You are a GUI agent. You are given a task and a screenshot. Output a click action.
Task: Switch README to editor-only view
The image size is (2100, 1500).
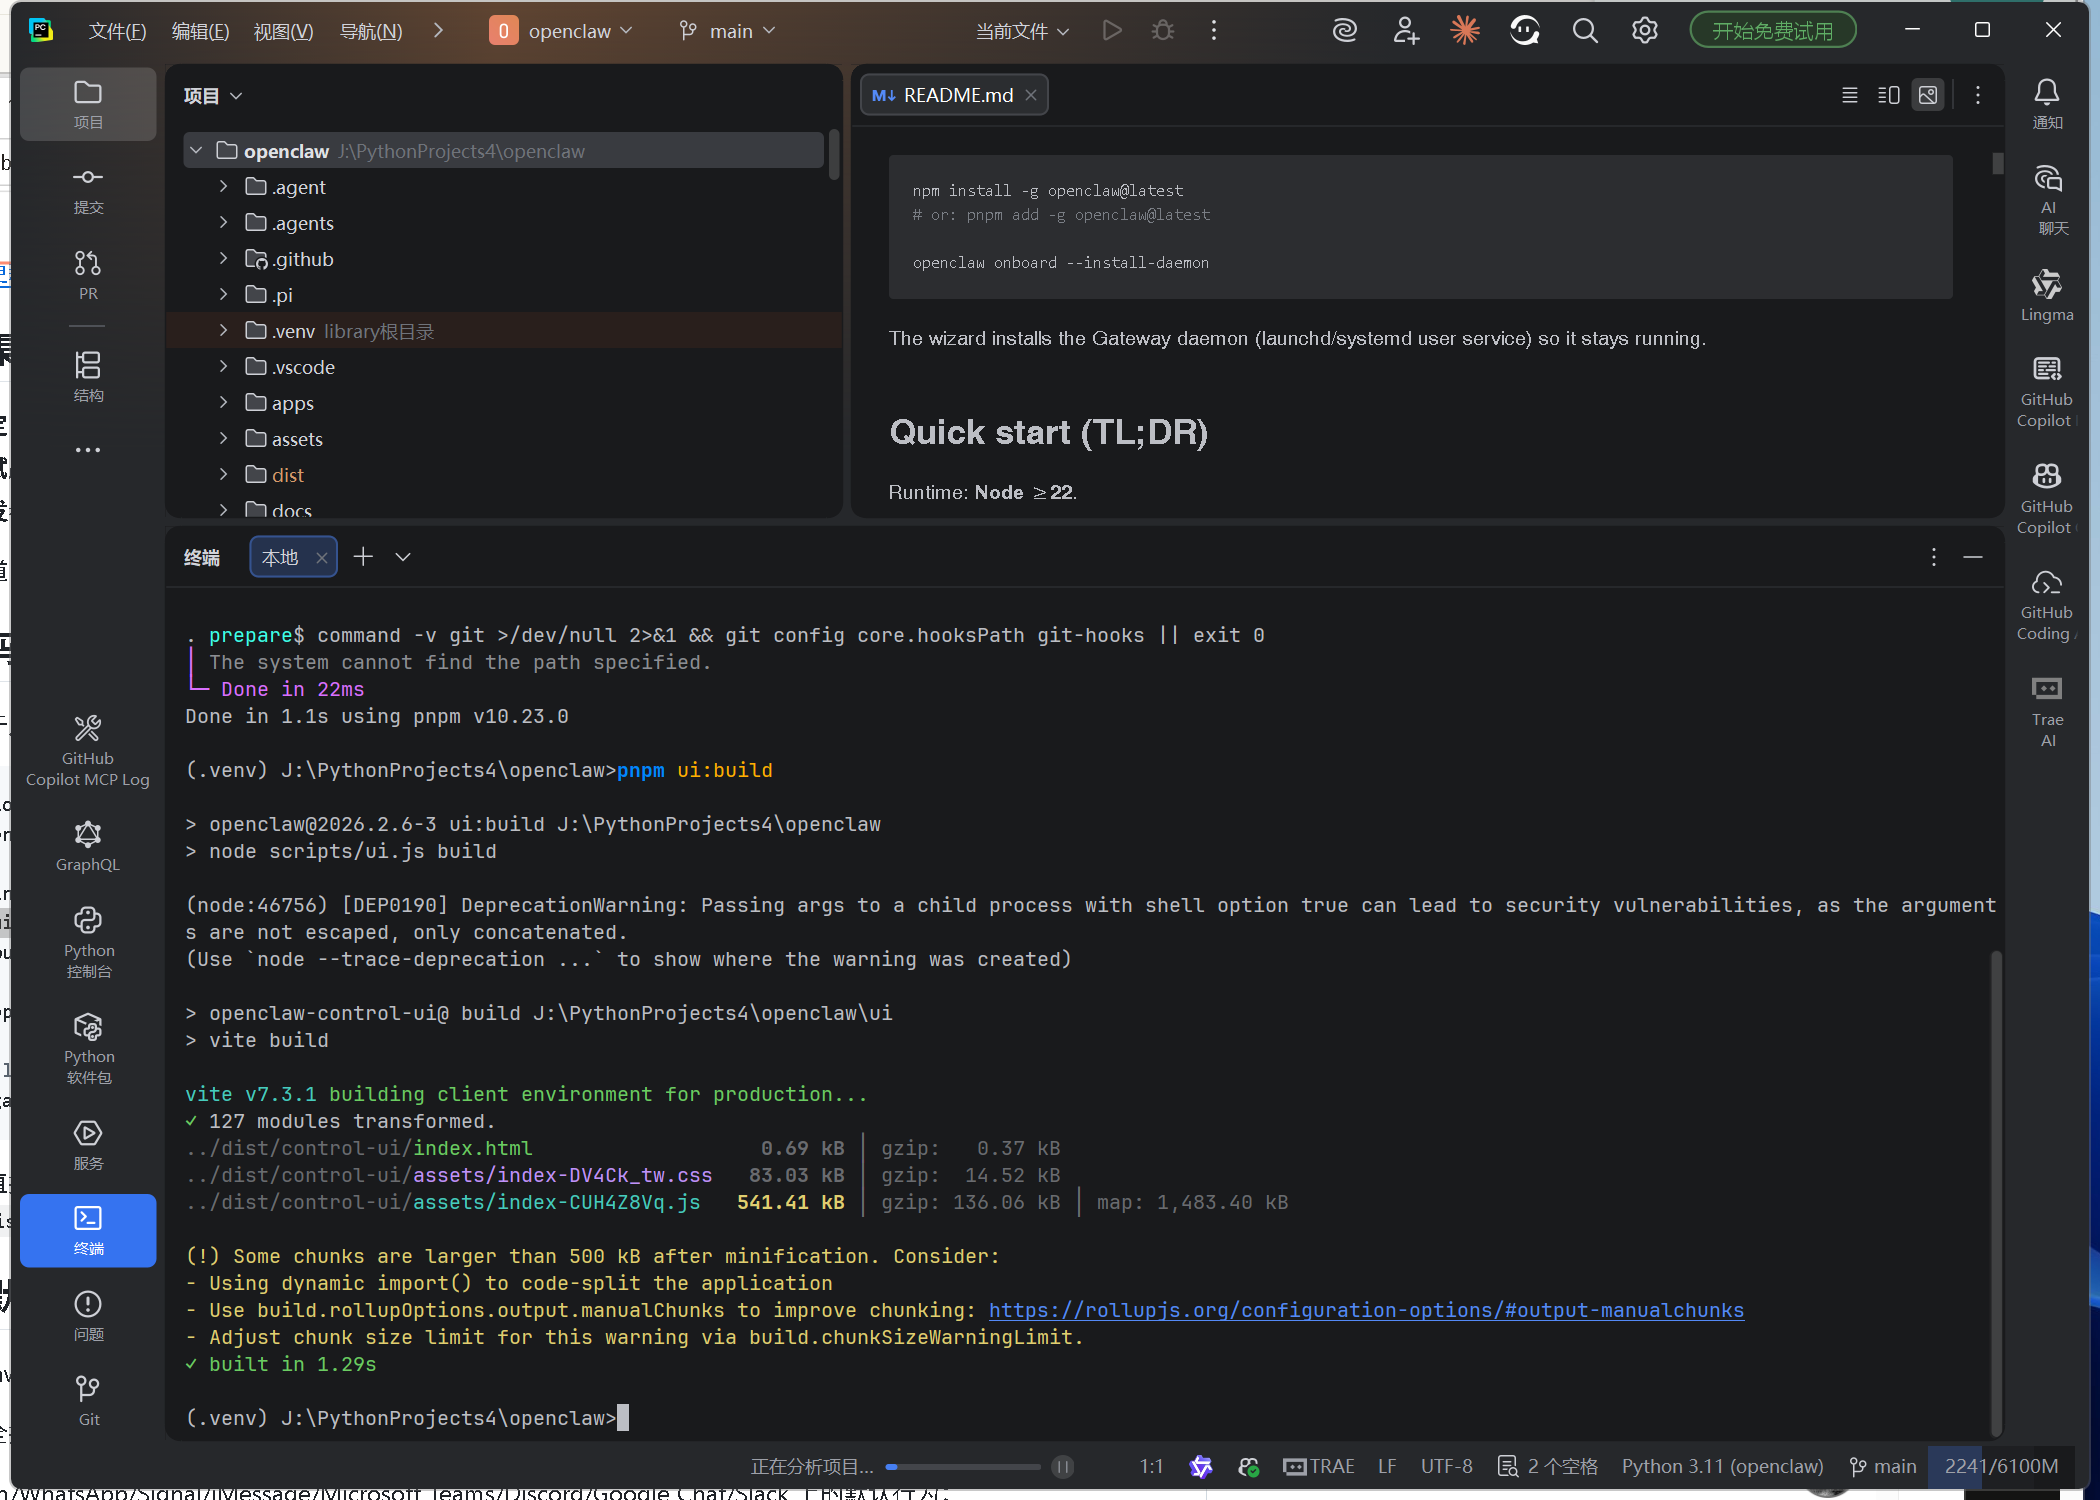[x=1850, y=95]
